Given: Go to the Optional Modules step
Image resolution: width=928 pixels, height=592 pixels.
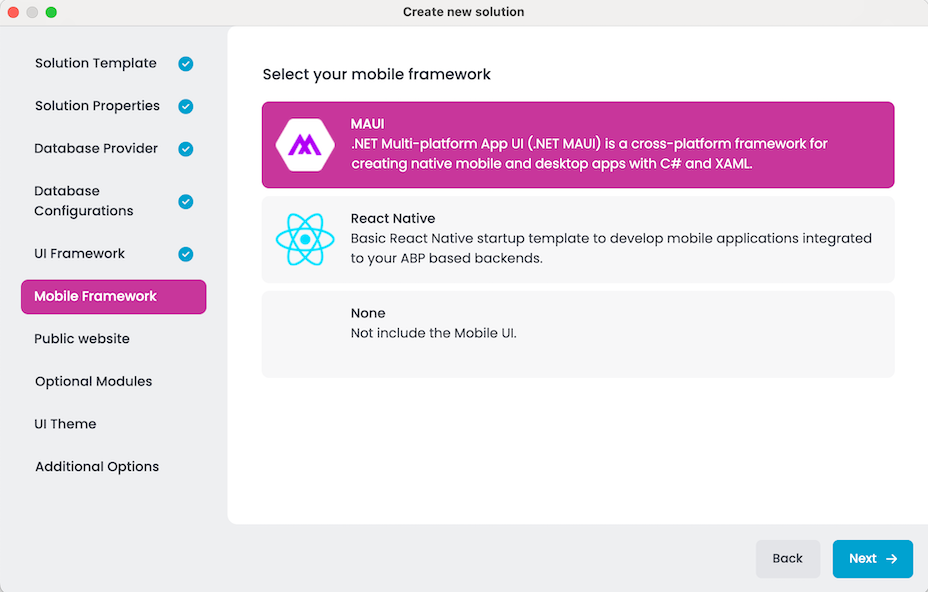Looking at the screenshot, I should (94, 381).
